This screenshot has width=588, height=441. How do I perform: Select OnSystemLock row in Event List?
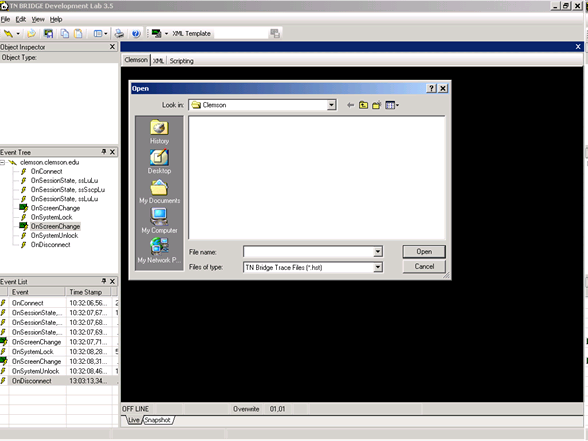[x=59, y=352]
